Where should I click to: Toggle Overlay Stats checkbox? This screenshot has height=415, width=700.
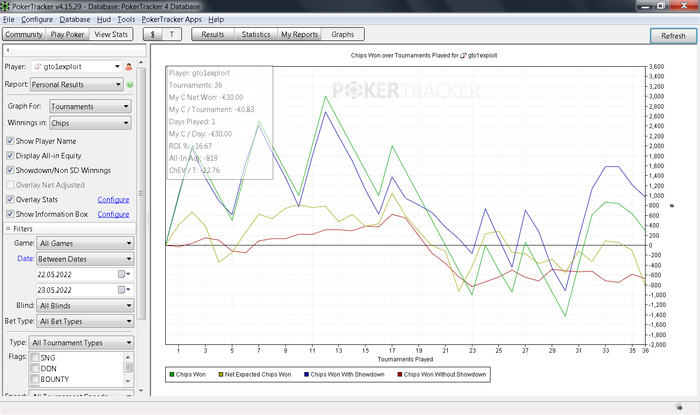[x=10, y=199]
